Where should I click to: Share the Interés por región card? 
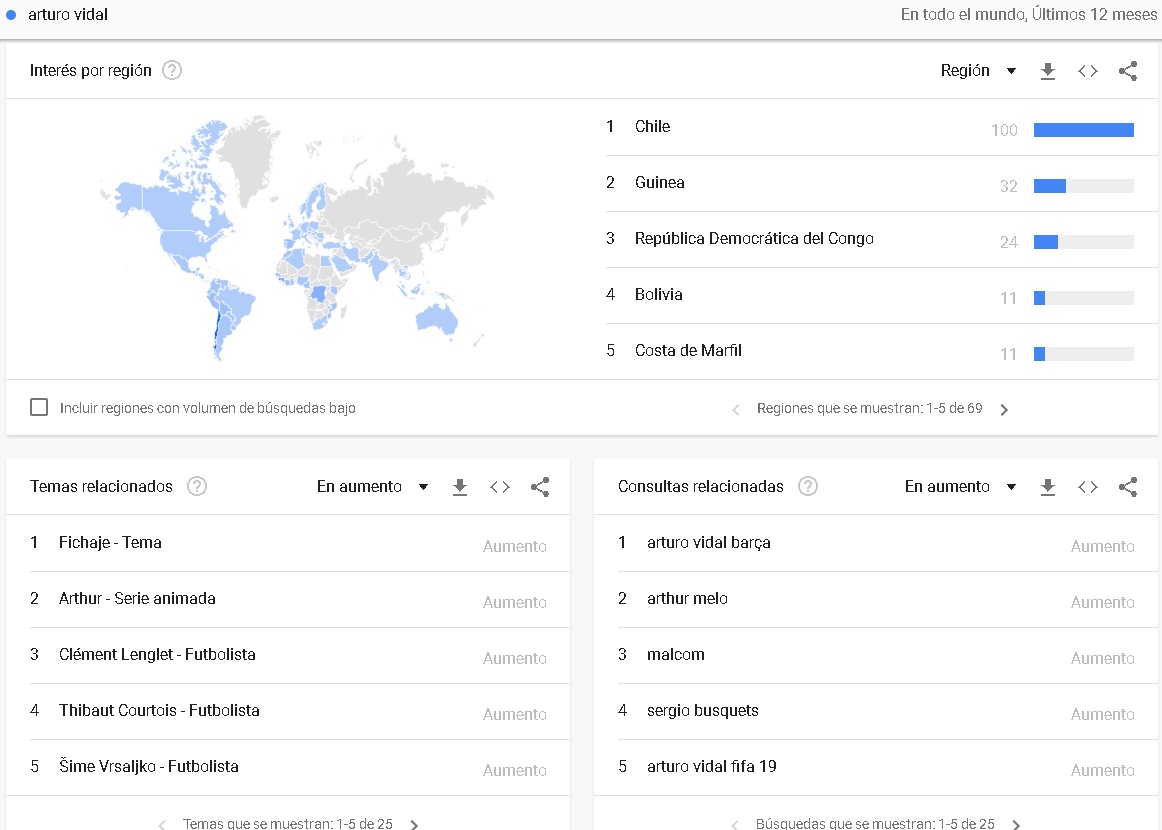pos(1128,71)
